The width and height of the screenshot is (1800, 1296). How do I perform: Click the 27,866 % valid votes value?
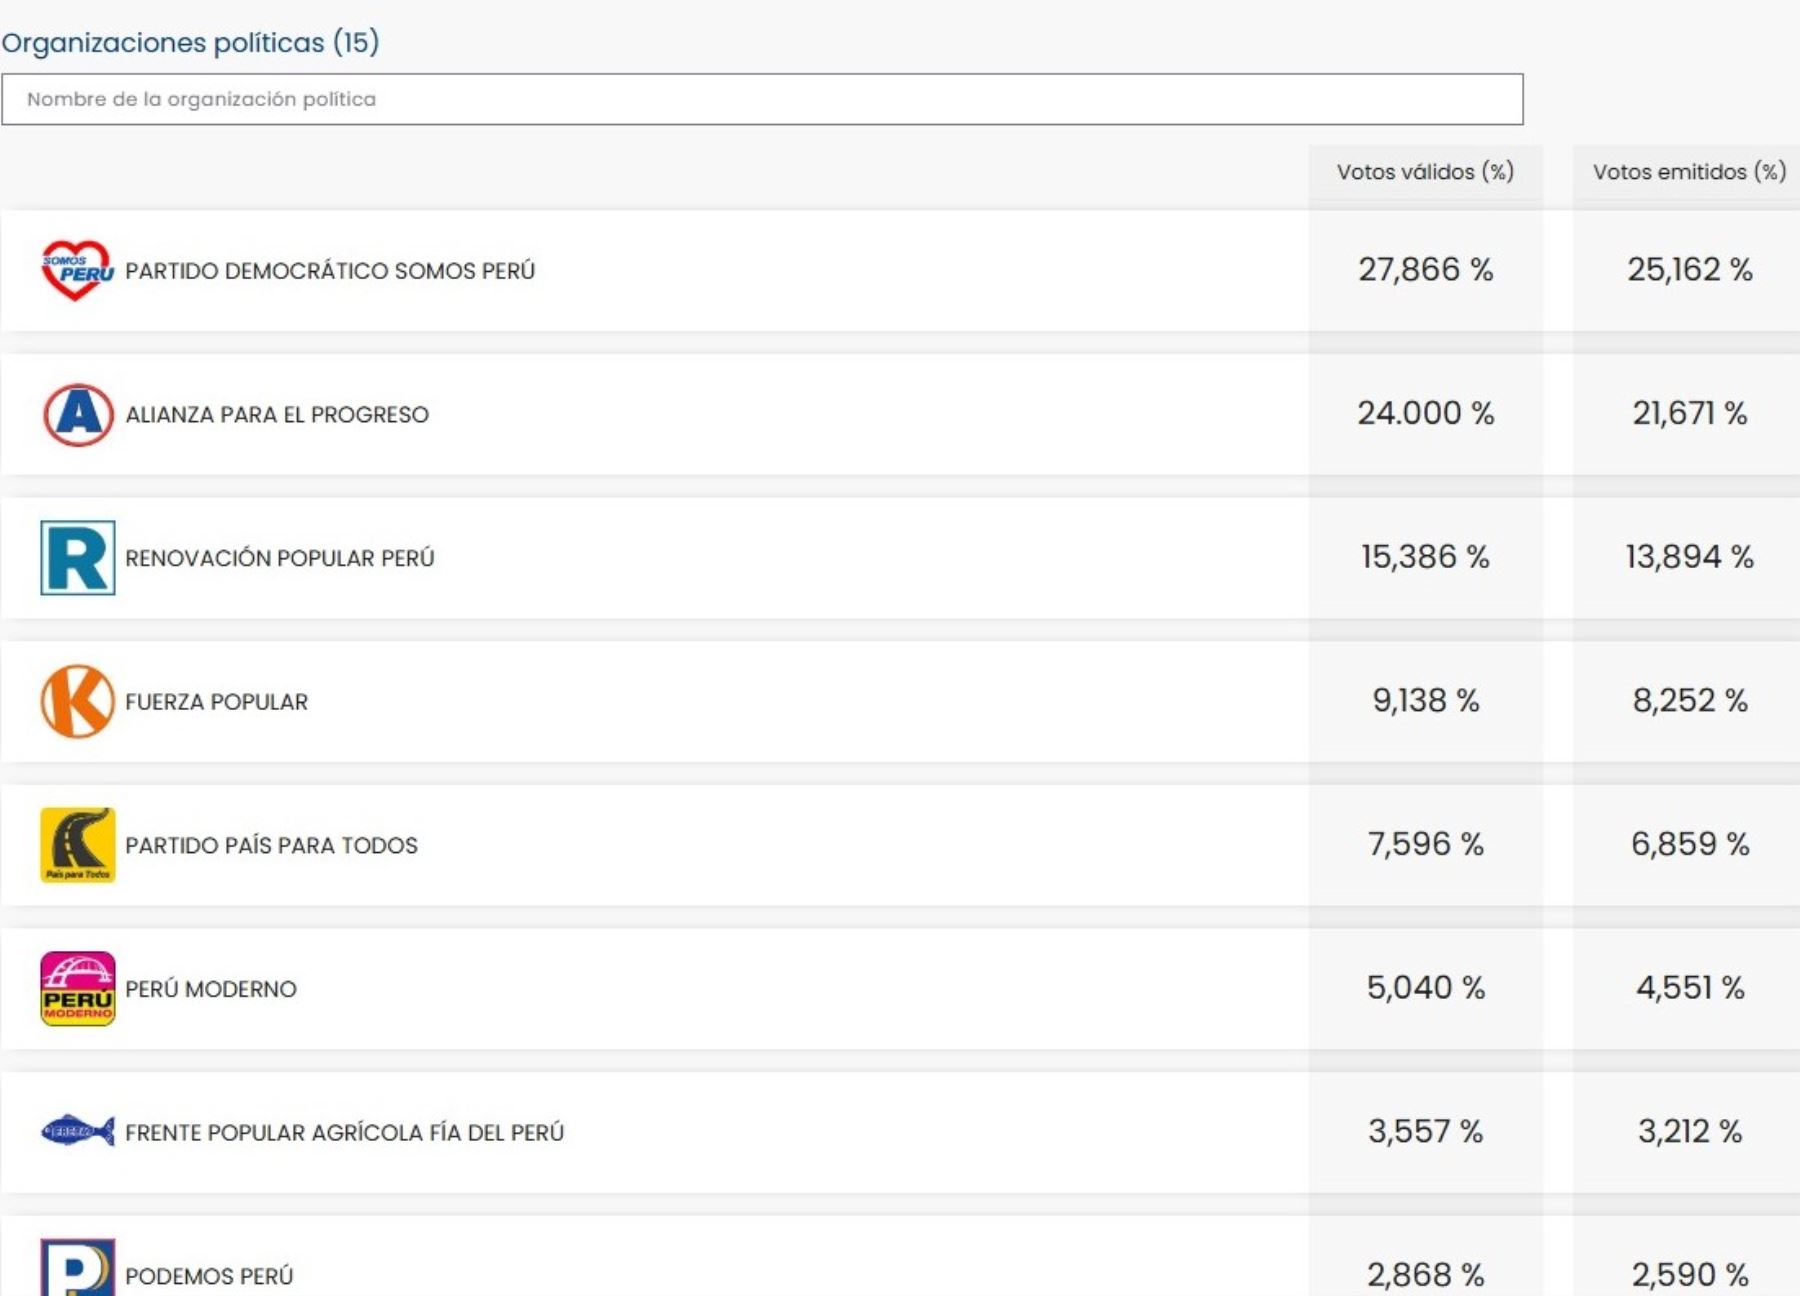pos(1425,269)
